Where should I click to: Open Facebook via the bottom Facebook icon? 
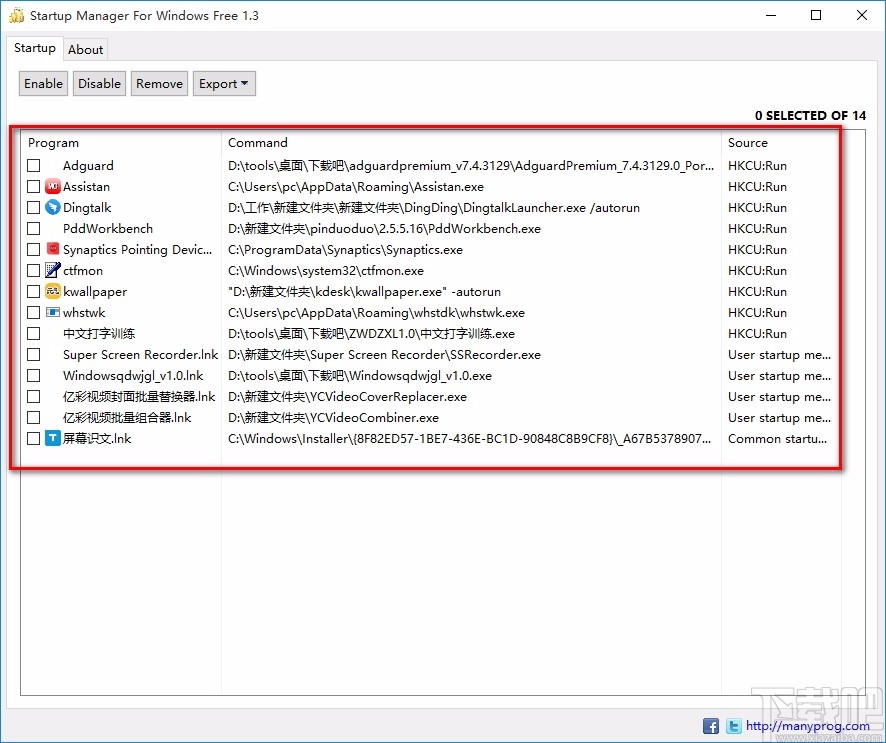coord(711,726)
